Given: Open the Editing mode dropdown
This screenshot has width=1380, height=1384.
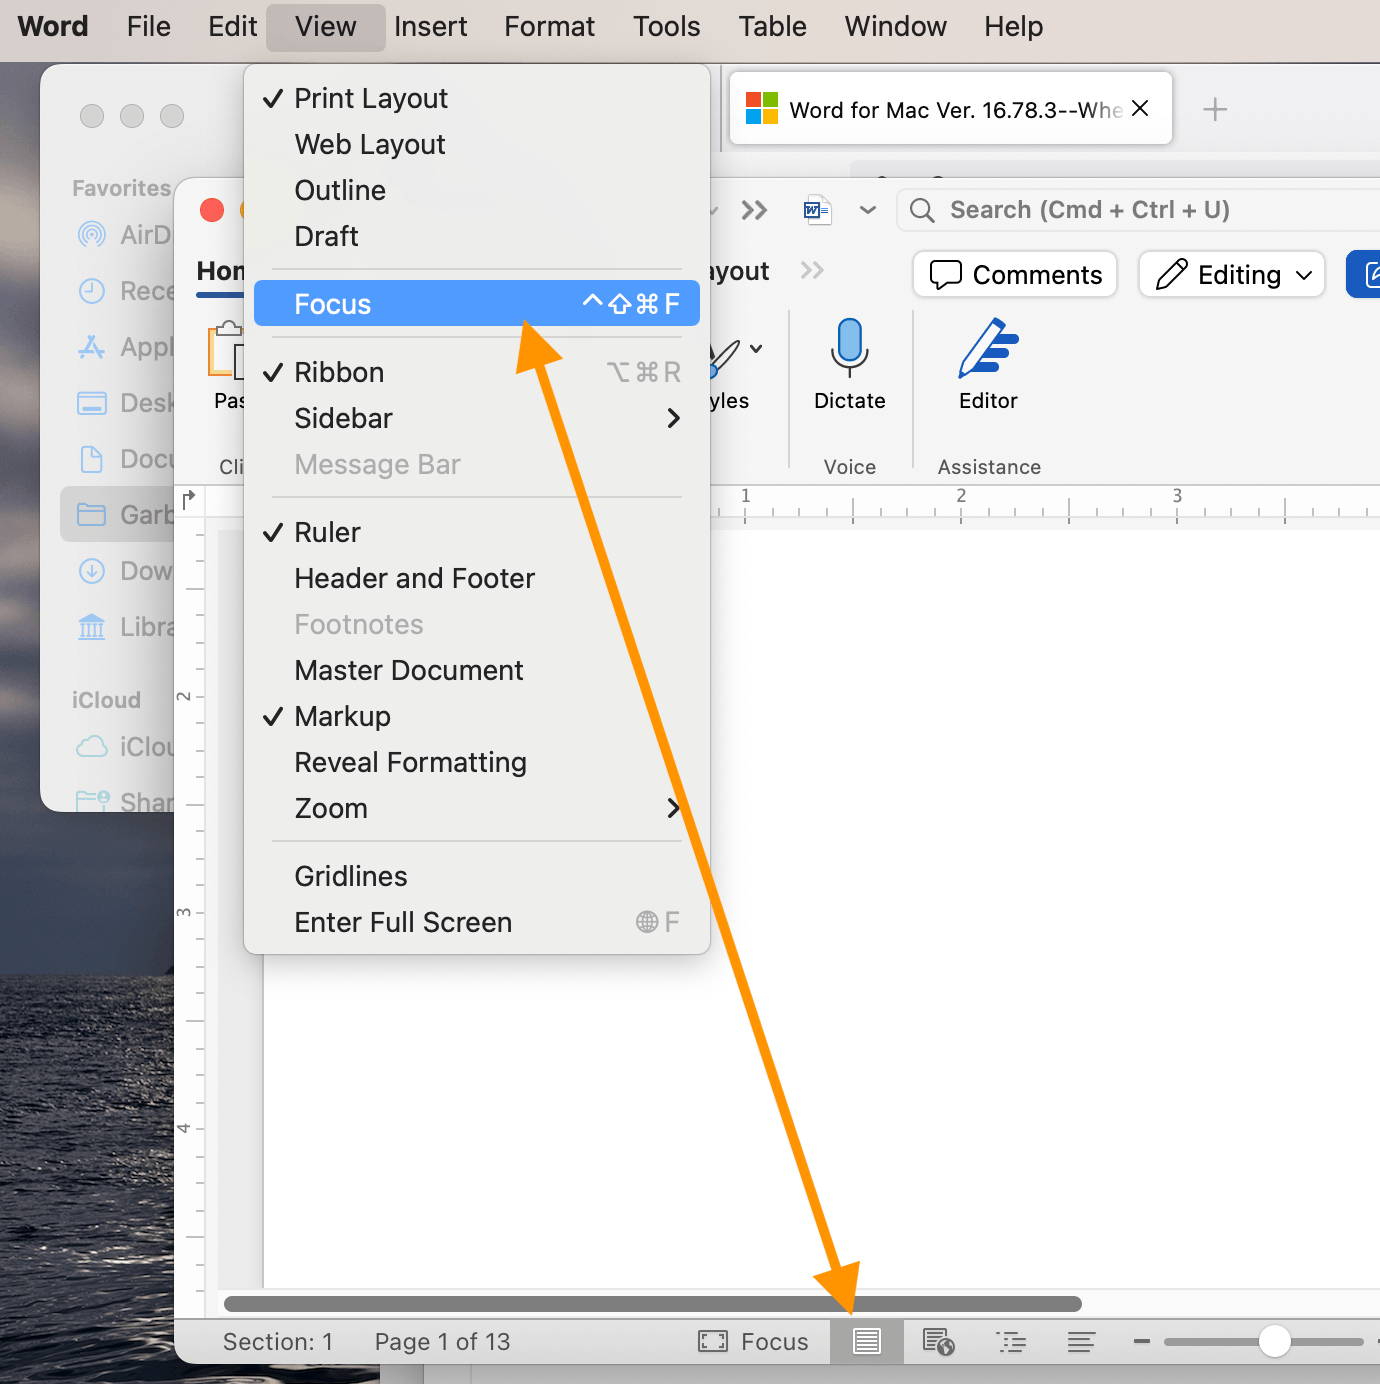Looking at the screenshot, I should pos(1232,274).
